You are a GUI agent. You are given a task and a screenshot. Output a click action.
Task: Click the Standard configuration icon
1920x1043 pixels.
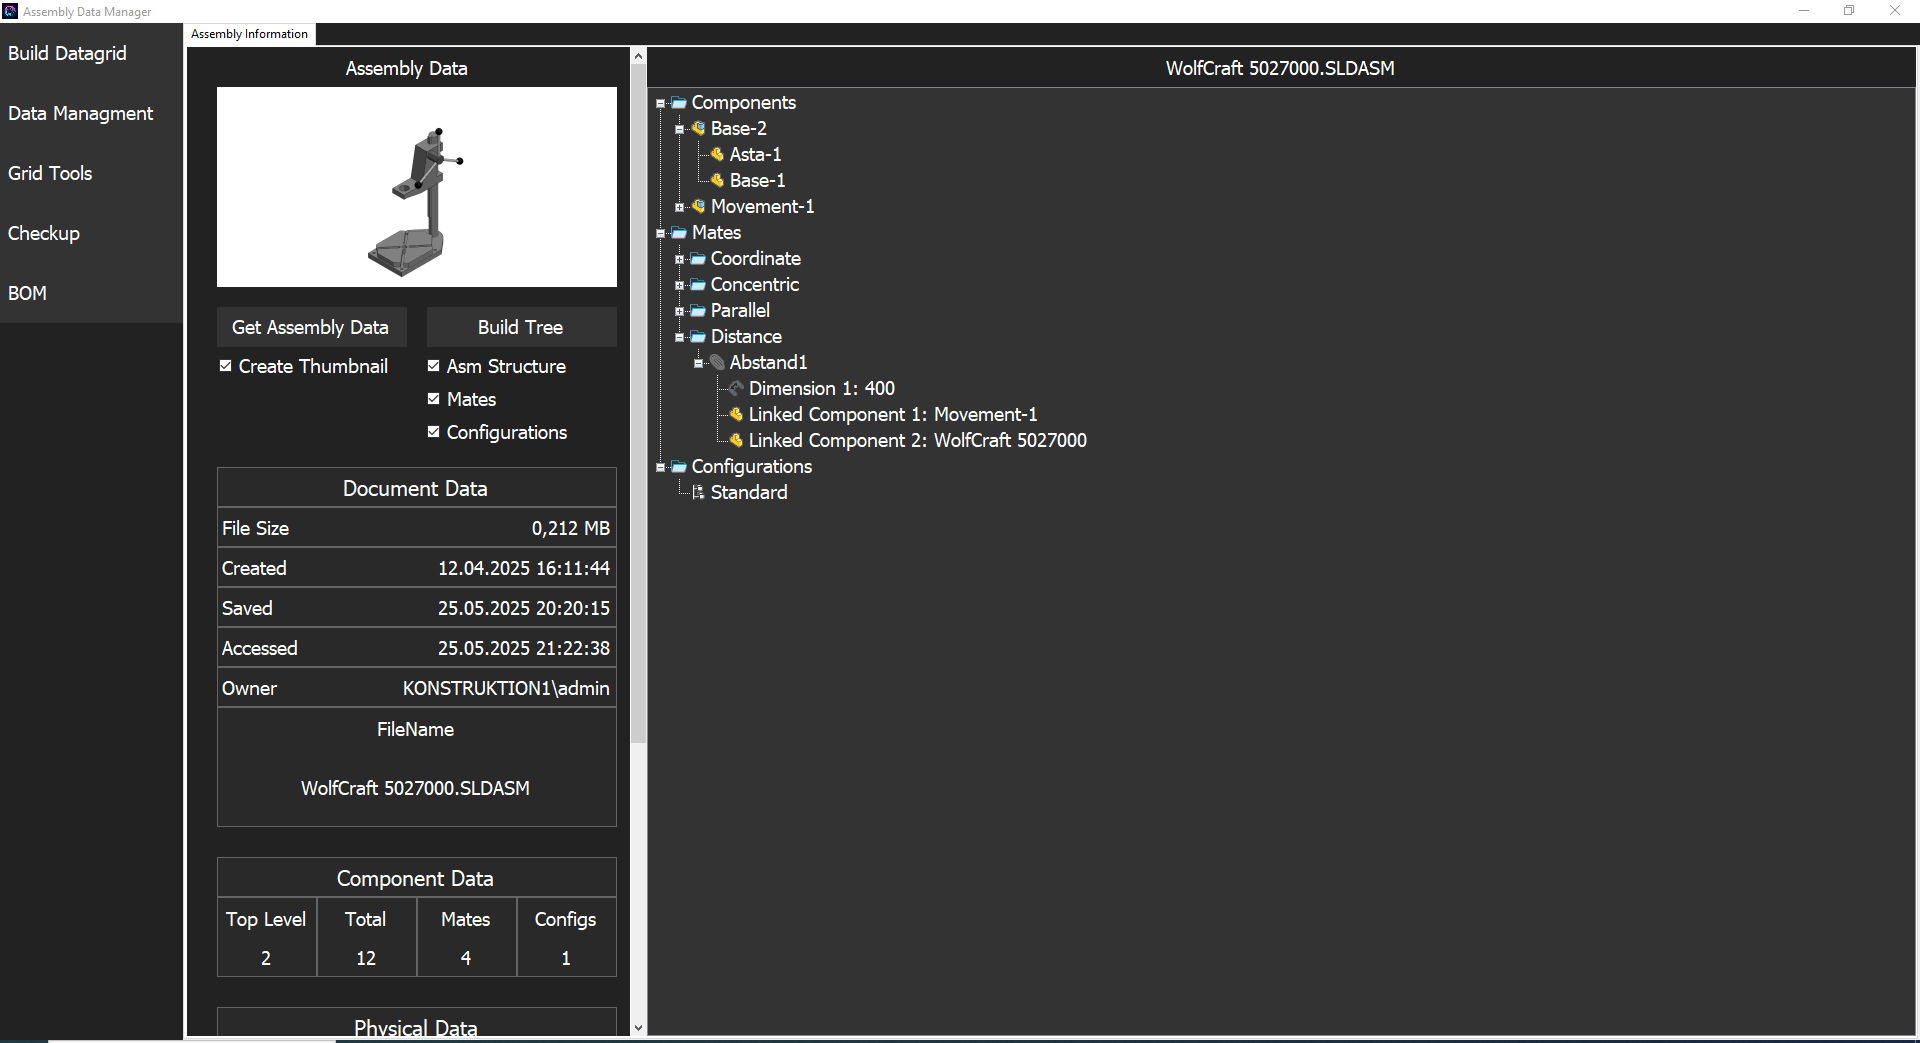point(698,493)
